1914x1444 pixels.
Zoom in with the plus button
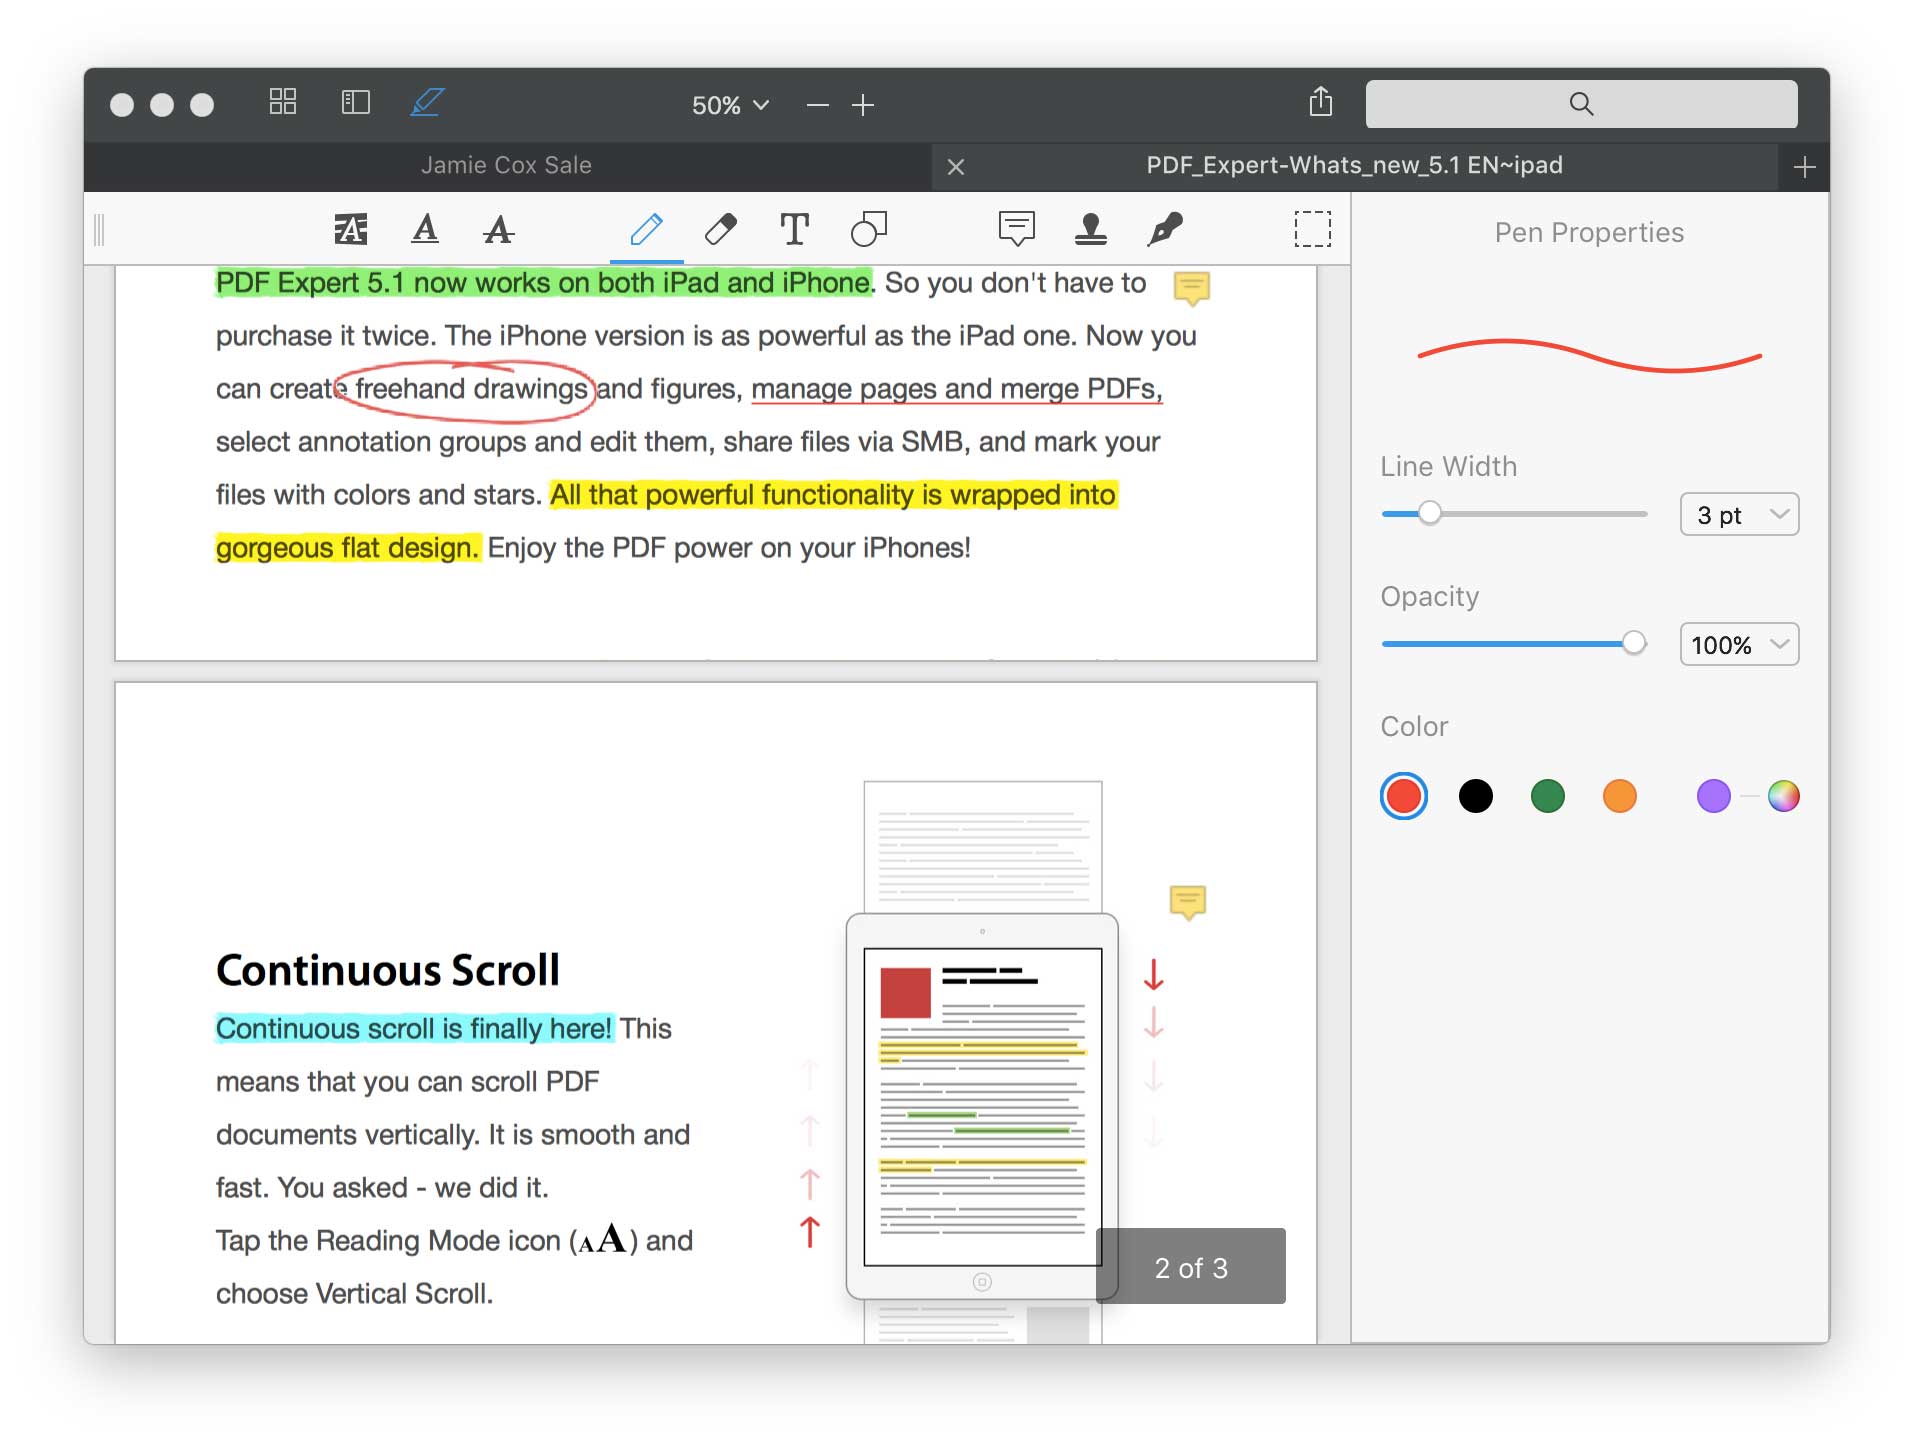point(863,105)
